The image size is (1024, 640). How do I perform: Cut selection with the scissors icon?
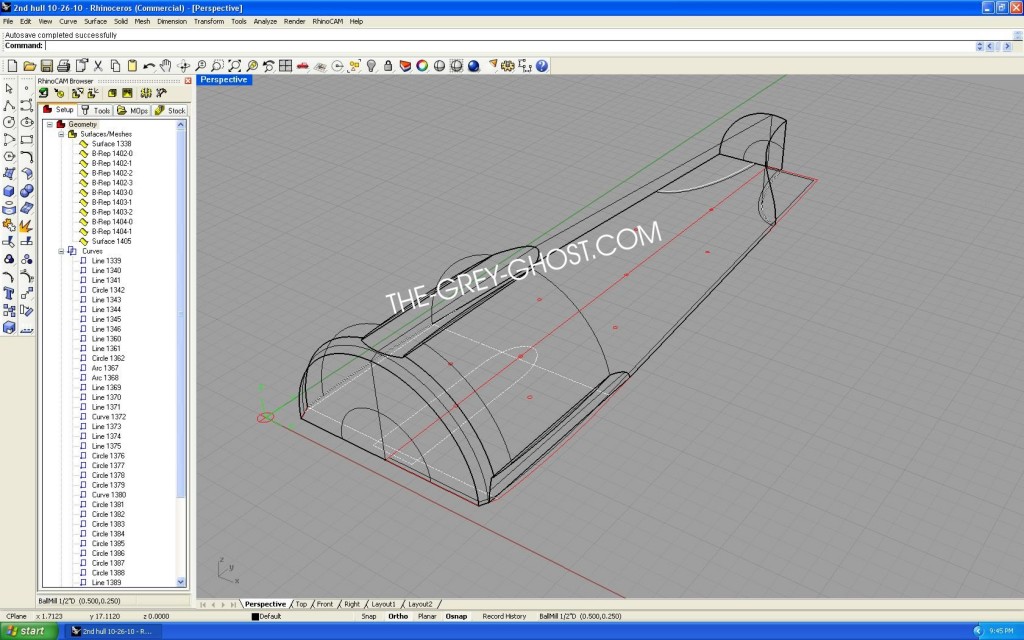pyautogui.click(x=98, y=66)
